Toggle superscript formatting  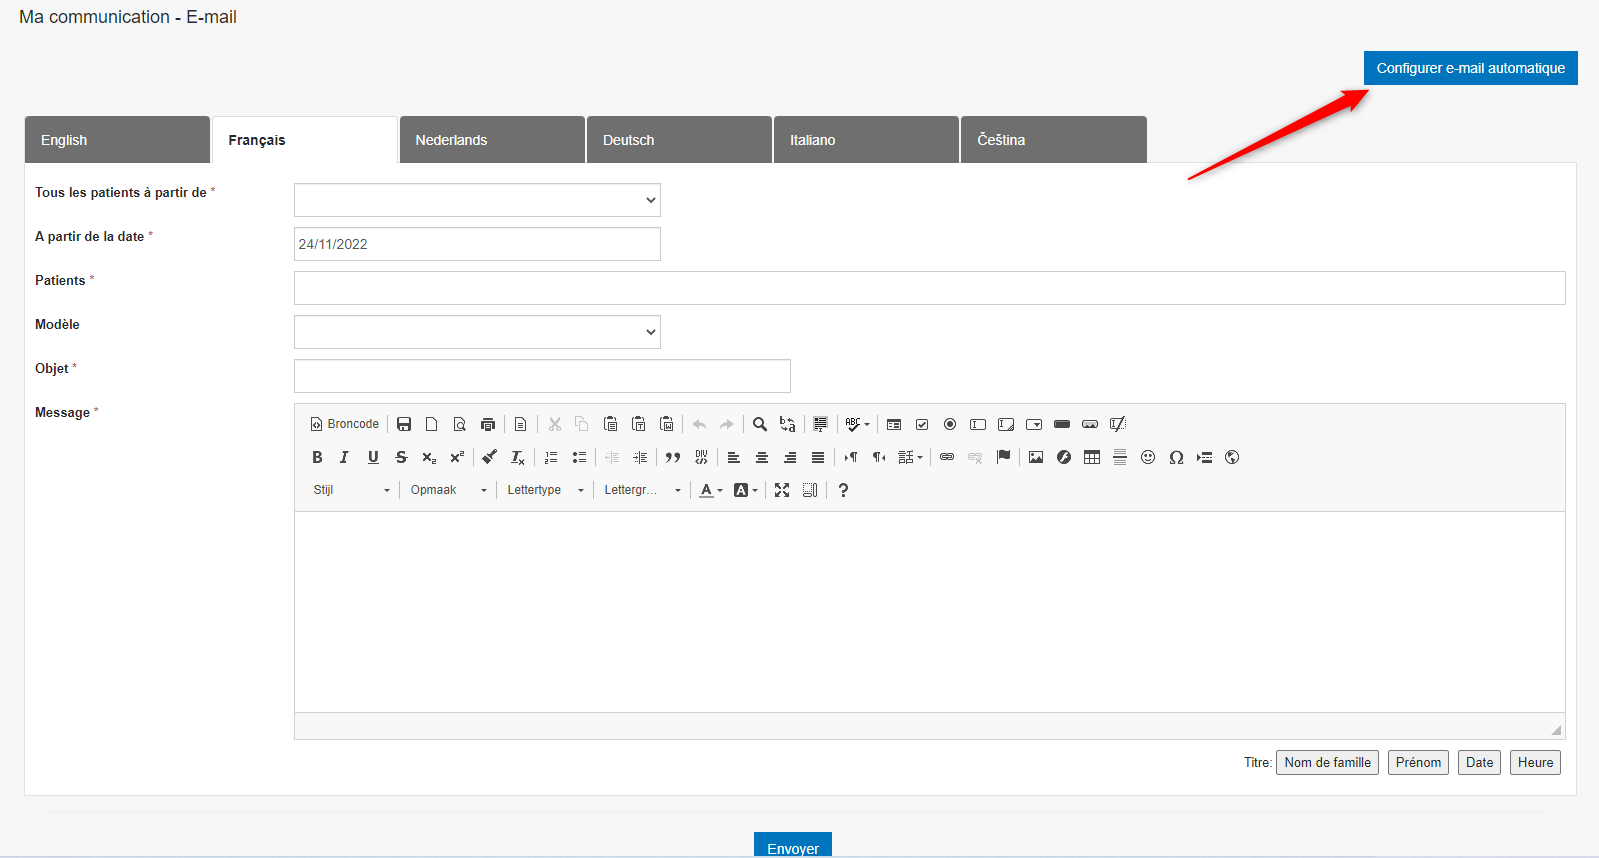pyautogui.click(x=457, y=457)
